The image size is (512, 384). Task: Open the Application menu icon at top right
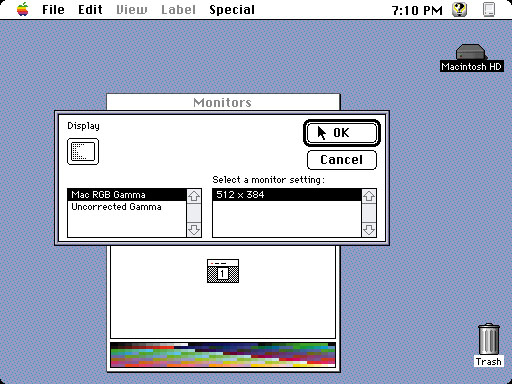coord(489,9)
